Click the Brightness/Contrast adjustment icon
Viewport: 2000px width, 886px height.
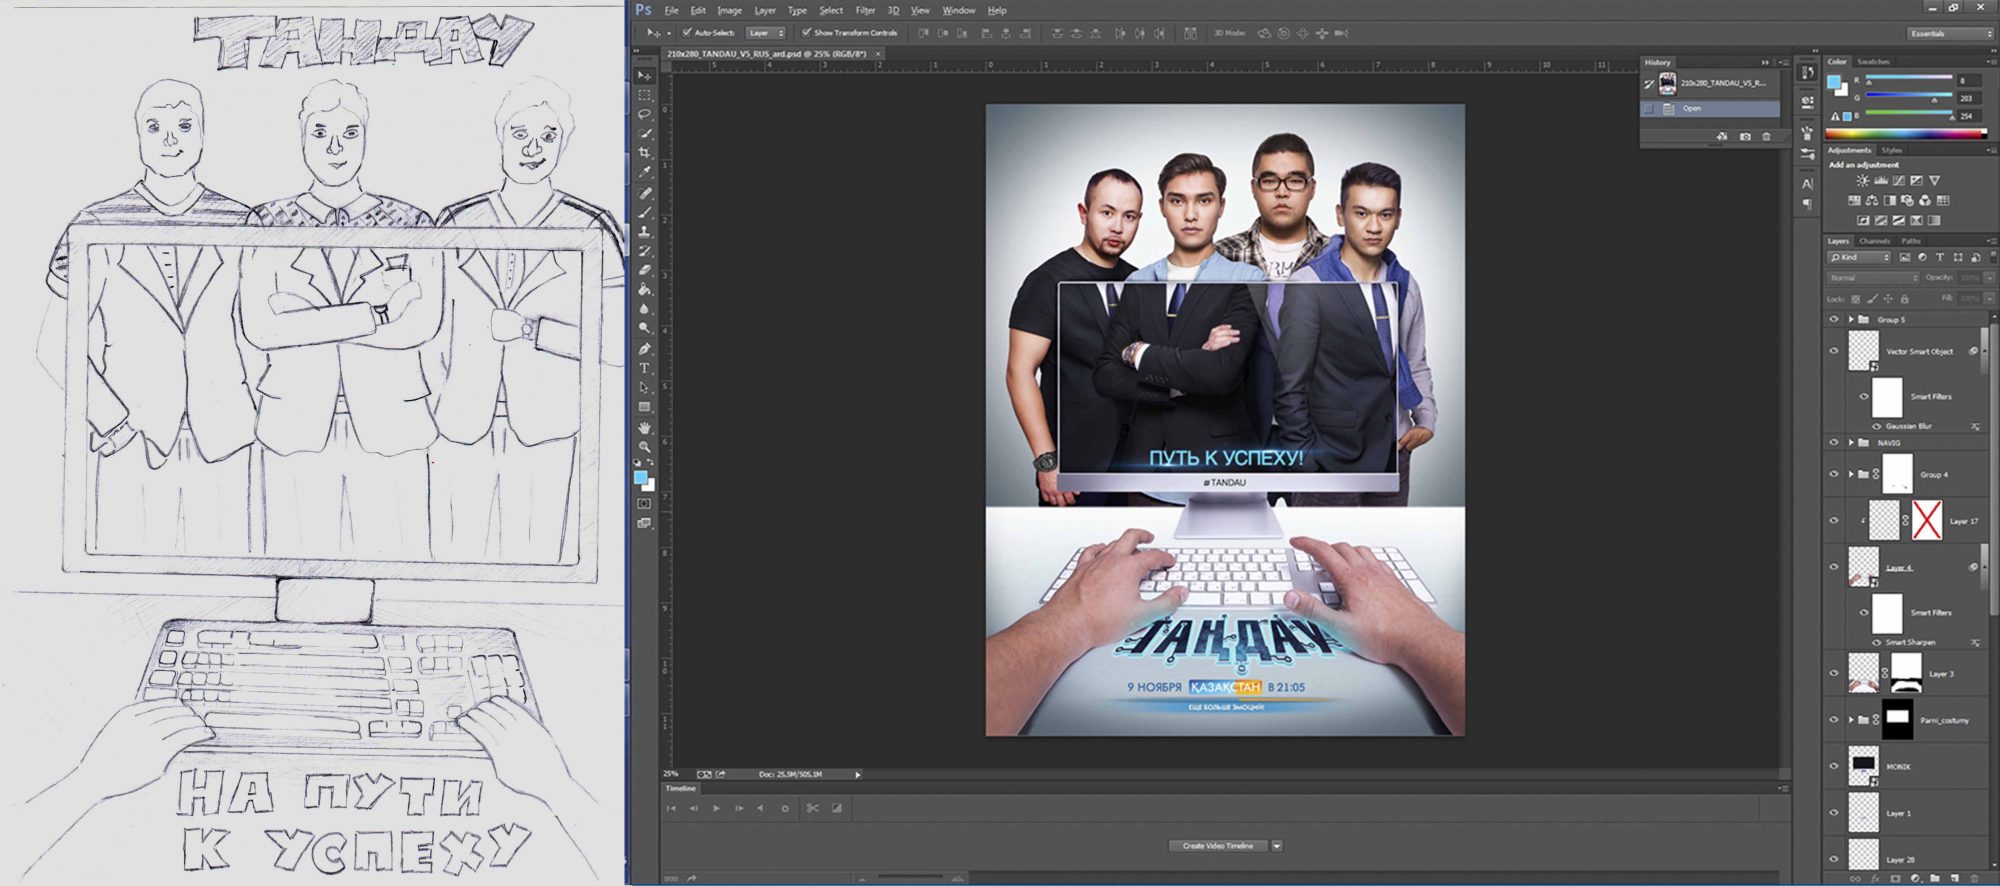click(x=1861, y=181)
